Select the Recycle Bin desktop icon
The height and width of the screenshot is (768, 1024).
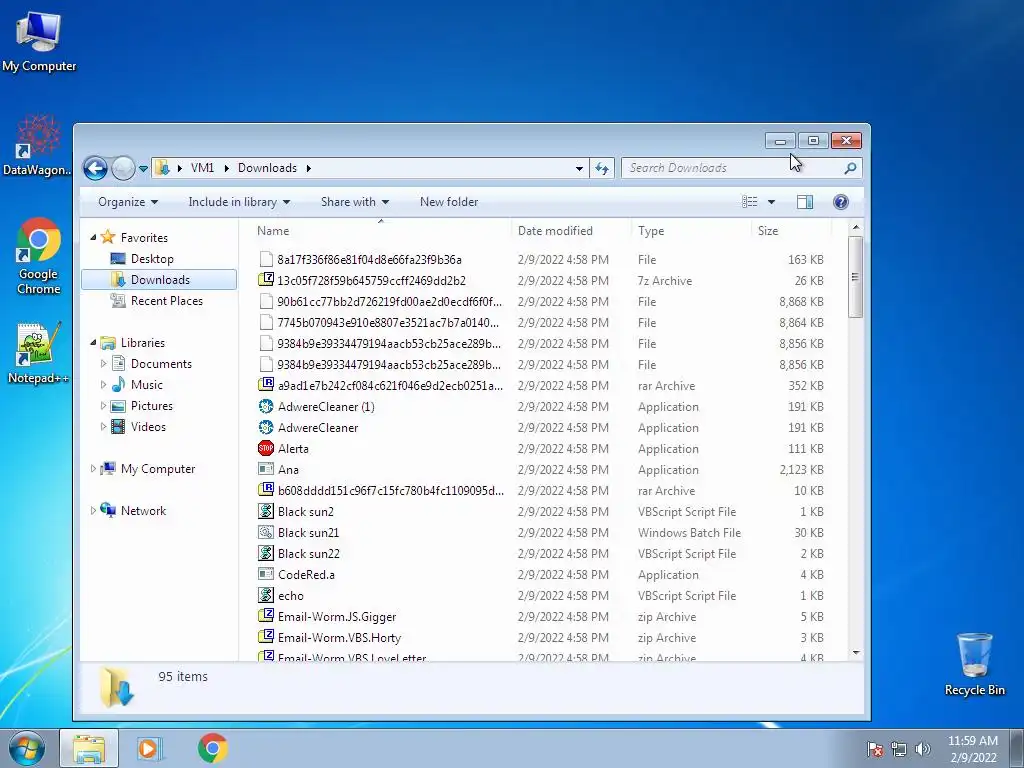click(x=974, y=664)
